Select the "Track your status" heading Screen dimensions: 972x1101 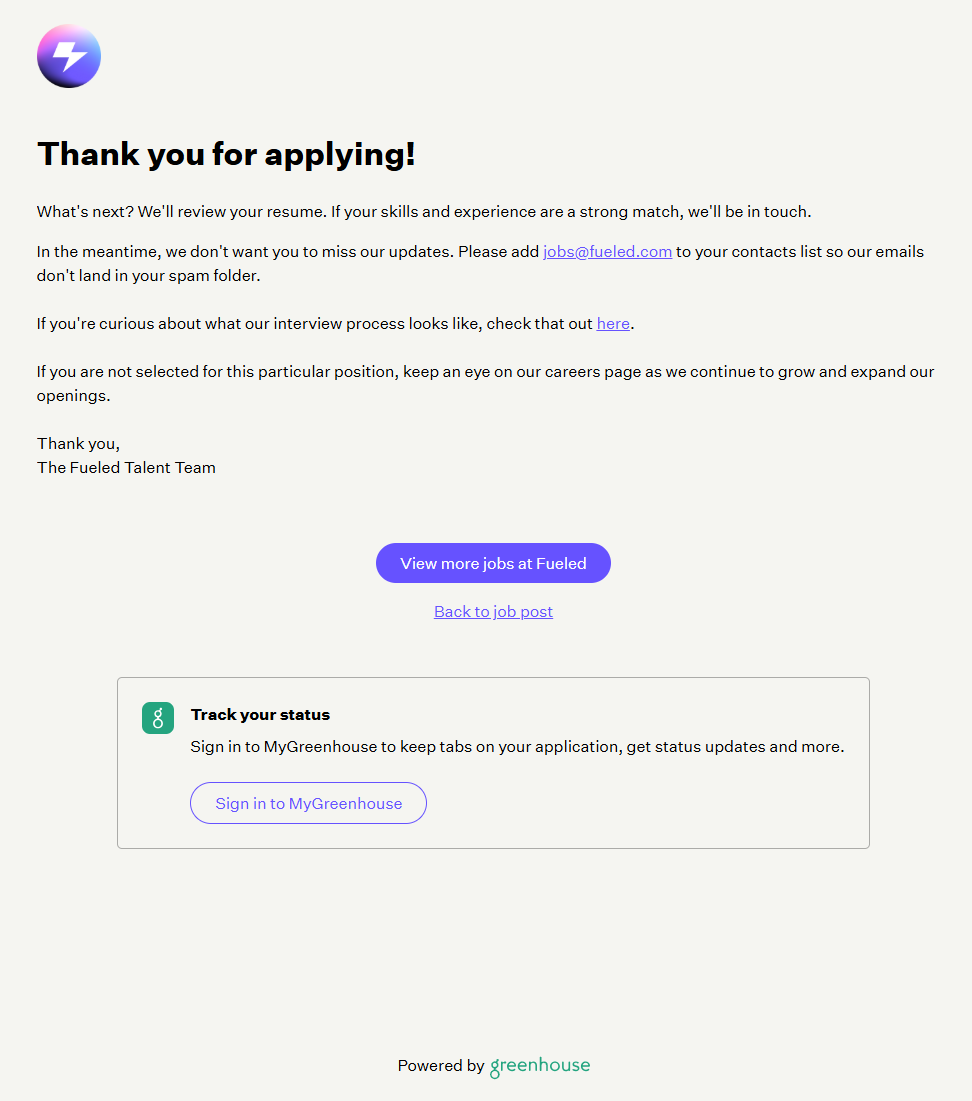click(x=260, y=715)
